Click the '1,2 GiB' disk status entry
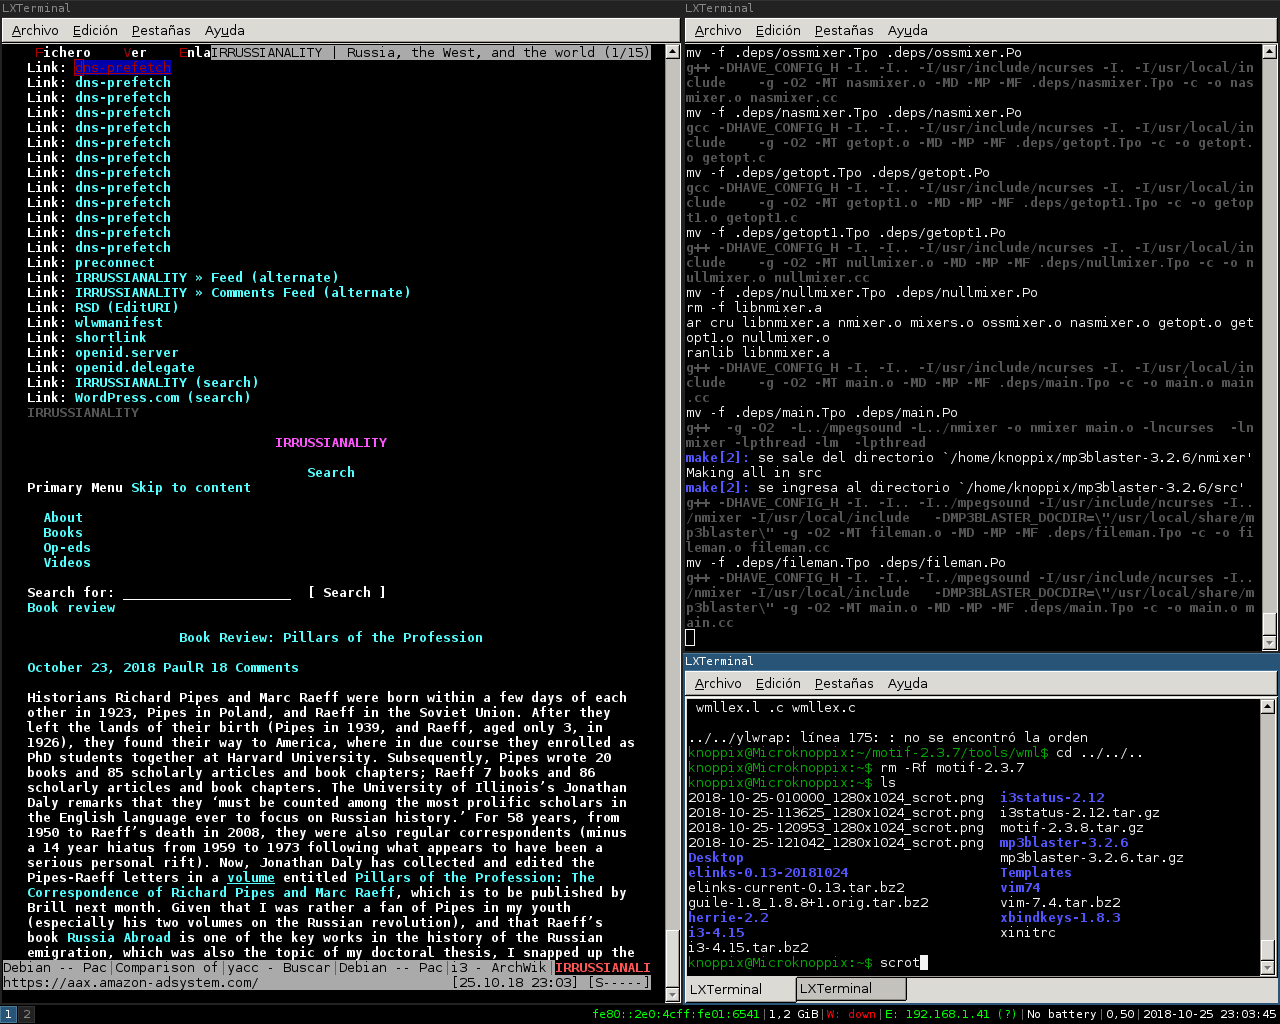Viewport: 1280px width, 1024px height. point(792,1014)
